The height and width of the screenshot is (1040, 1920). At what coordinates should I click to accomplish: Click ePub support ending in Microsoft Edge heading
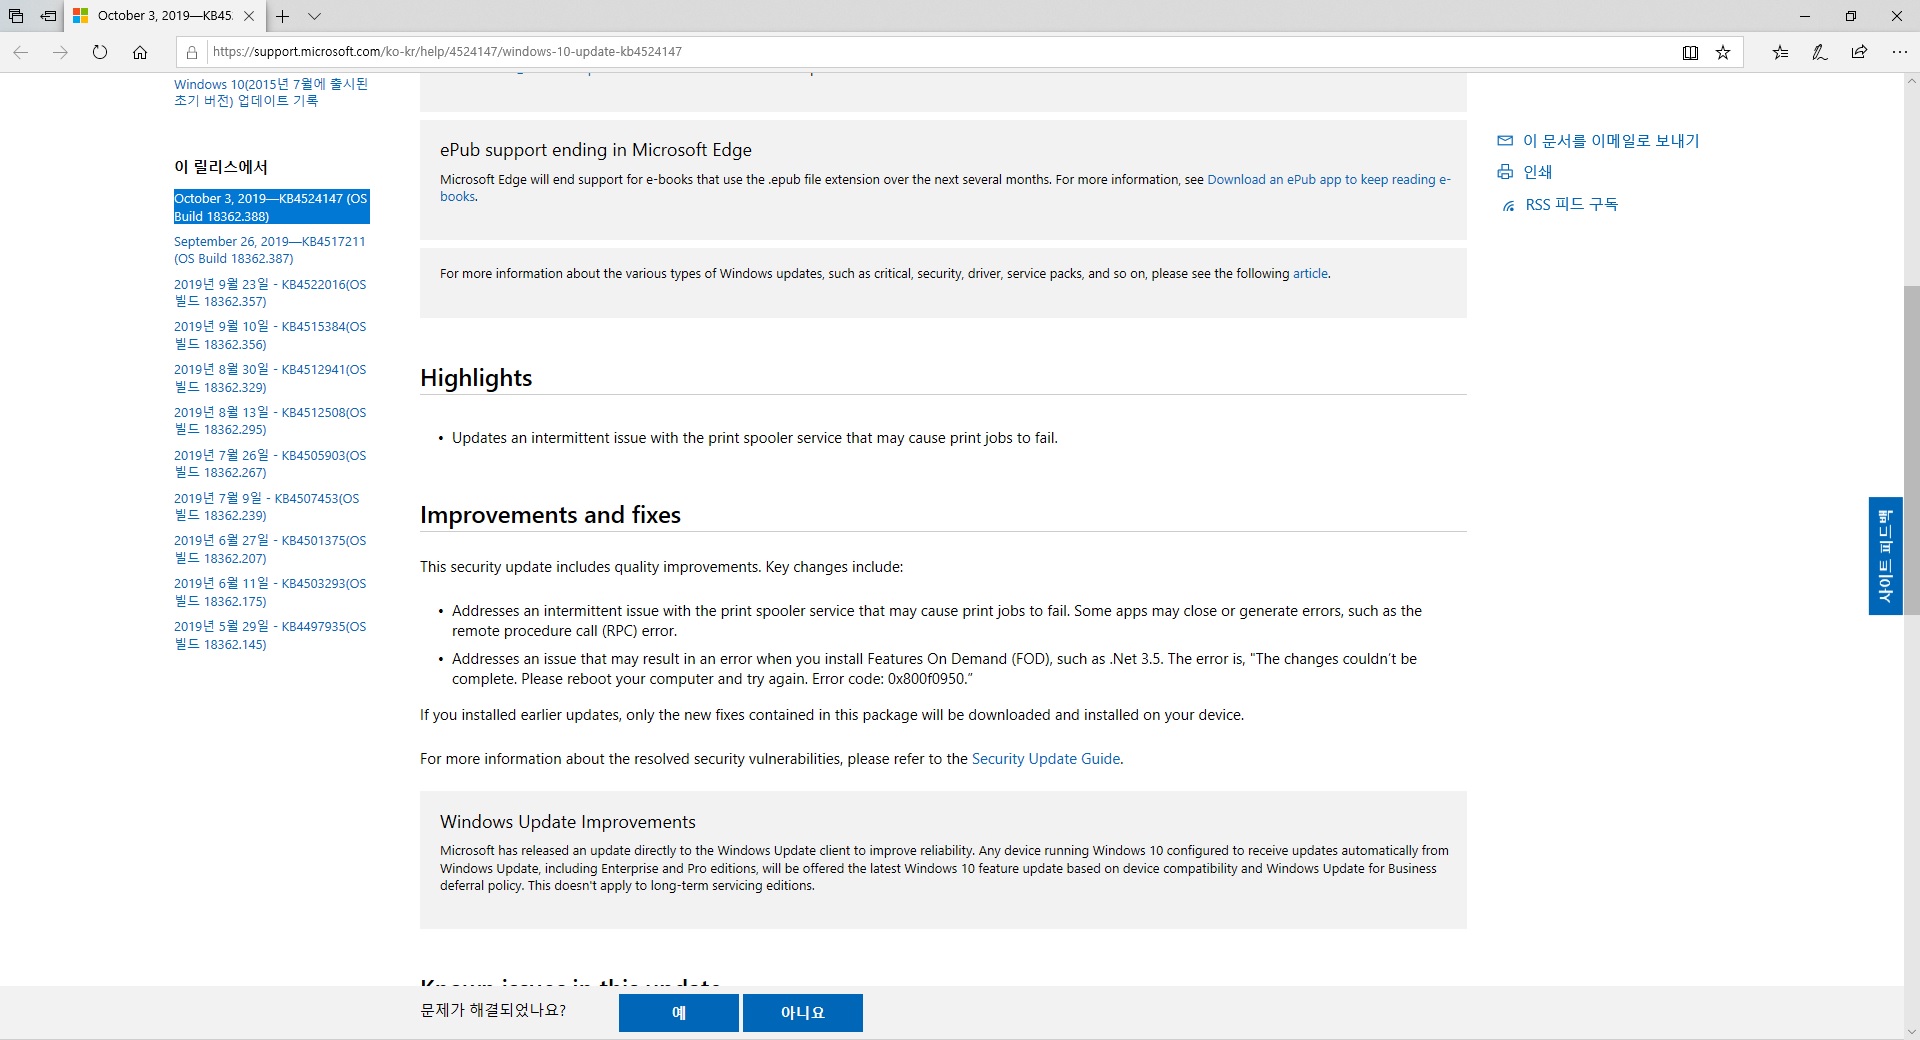click(596, 150)
